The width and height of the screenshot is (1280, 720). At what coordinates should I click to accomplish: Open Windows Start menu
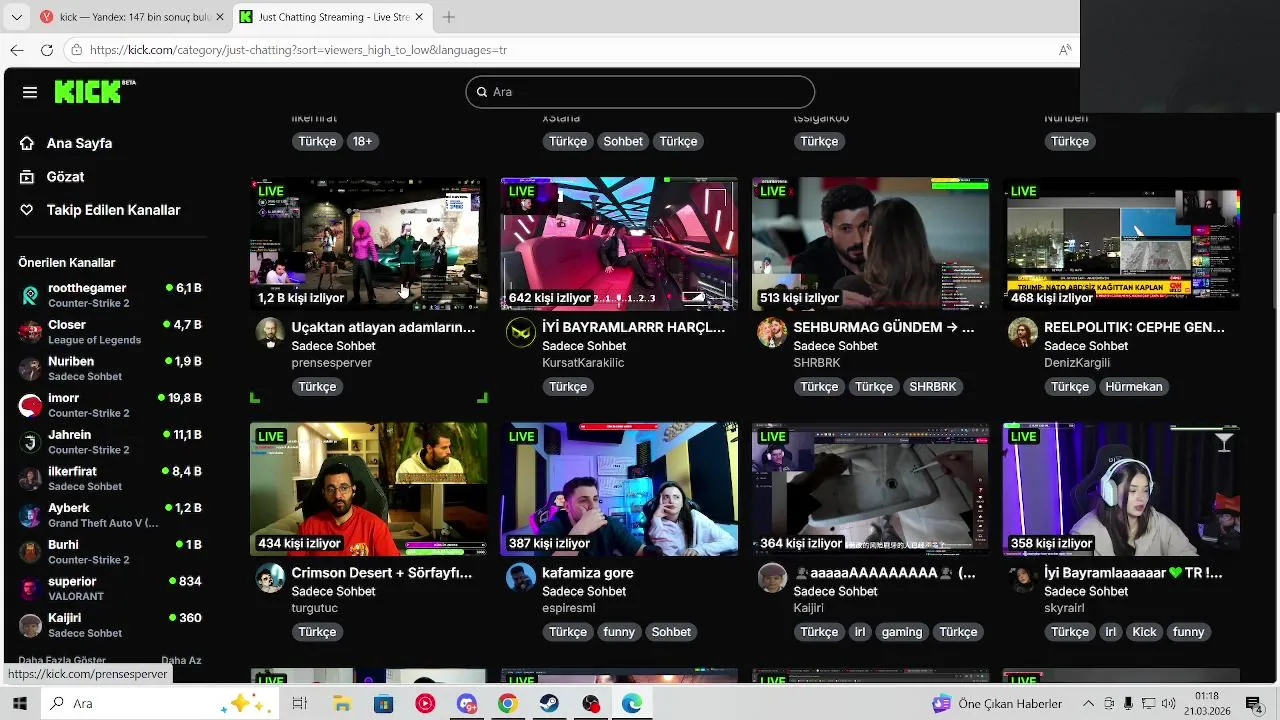click(x=19, y=704)
